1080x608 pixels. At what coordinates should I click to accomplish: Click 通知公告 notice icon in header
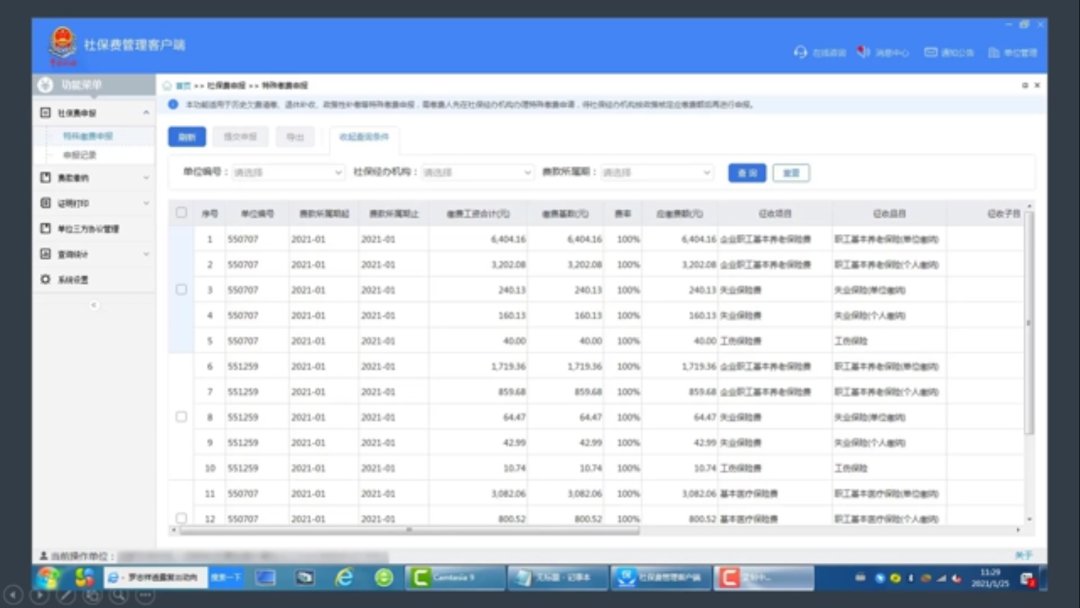(x=931, y=52)
